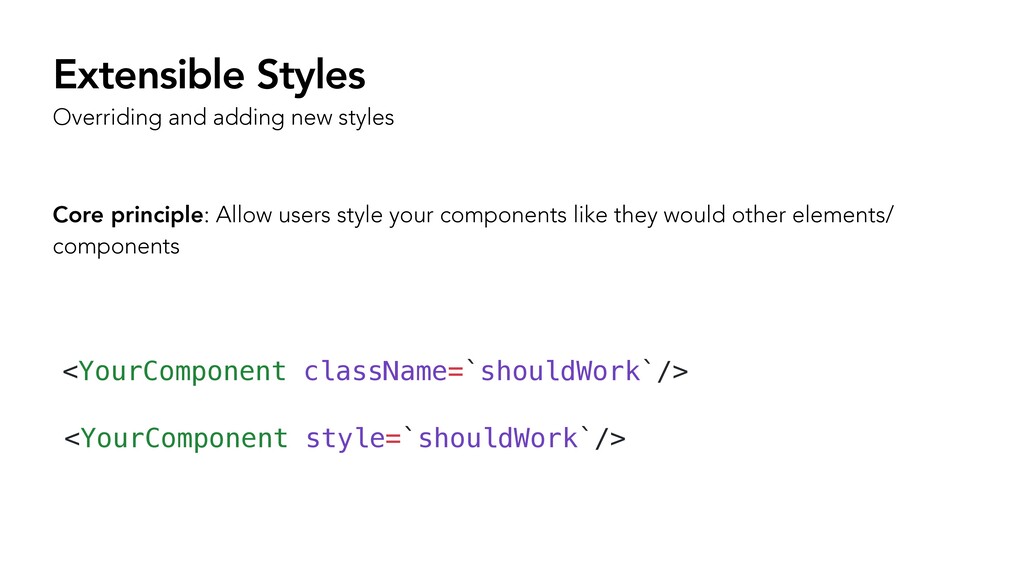Click the opening '<' of the style line
The width and height of the screenshot is (1024, 576).
[x=71, y=439]
